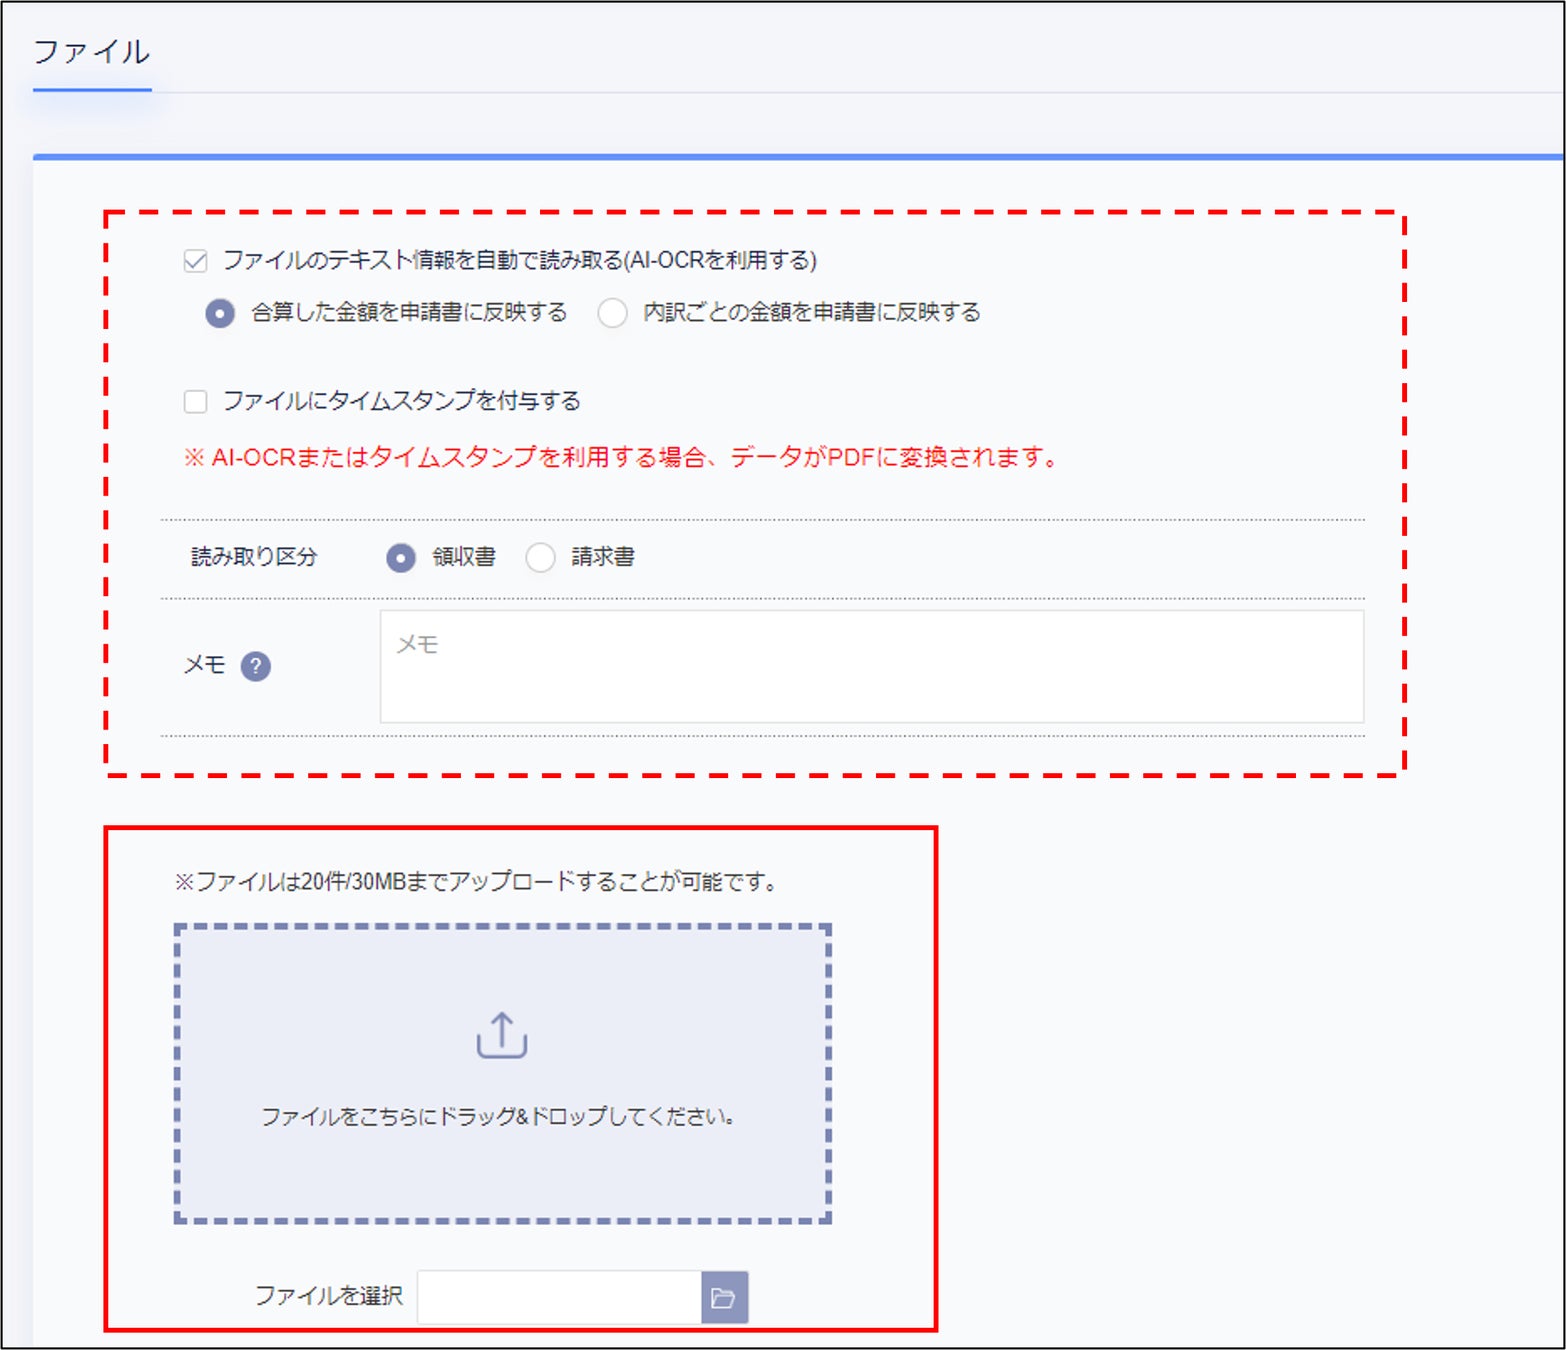Toggle the AI-OCR text reading checkbox
The image size is (1566, 1350).
click(196, 261)
